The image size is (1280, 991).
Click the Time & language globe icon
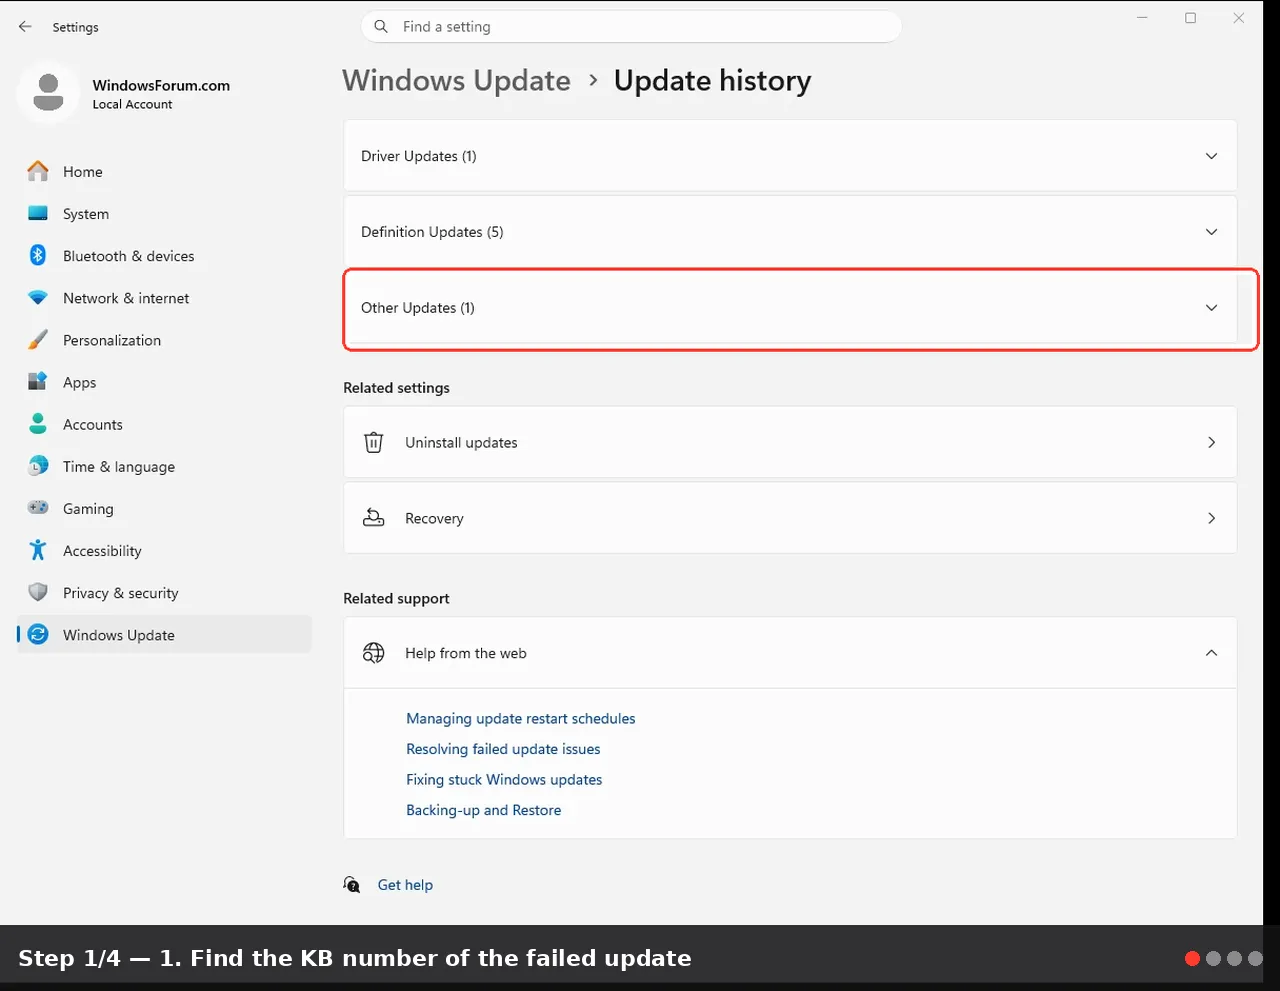point(38,466)
